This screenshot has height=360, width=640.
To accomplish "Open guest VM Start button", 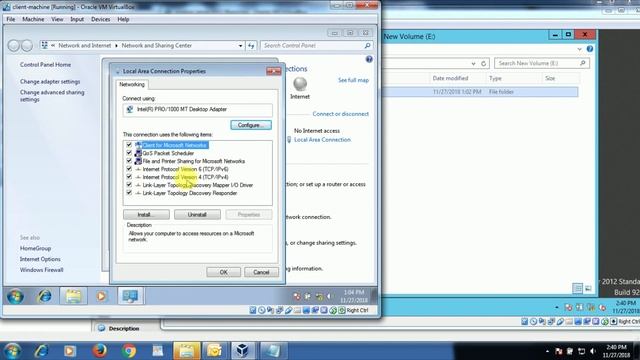I will (x=15, y=296).
